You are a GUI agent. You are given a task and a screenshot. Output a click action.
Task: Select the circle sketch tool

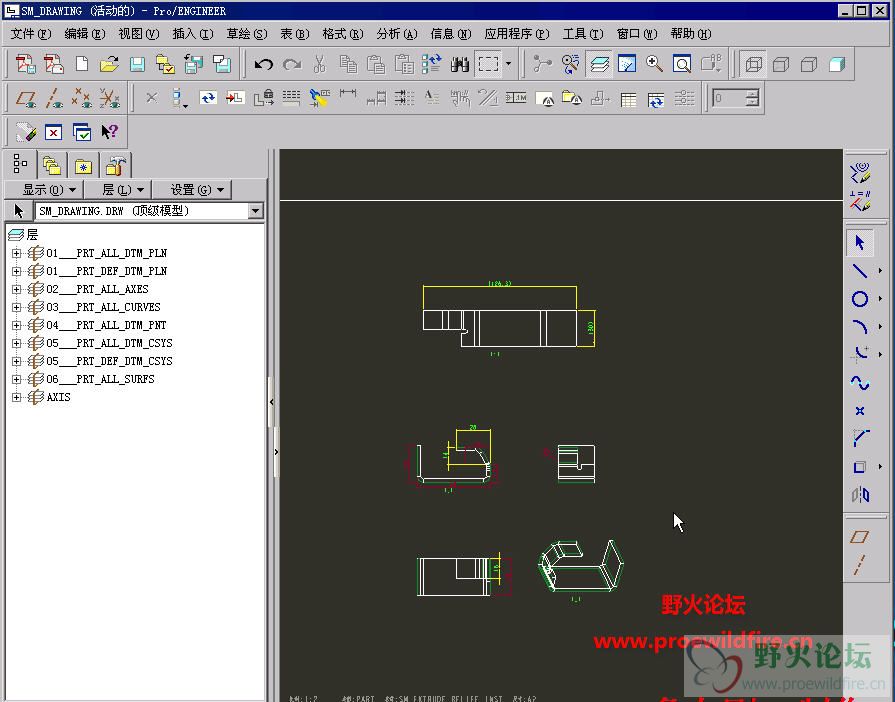[x=860, y=298]
